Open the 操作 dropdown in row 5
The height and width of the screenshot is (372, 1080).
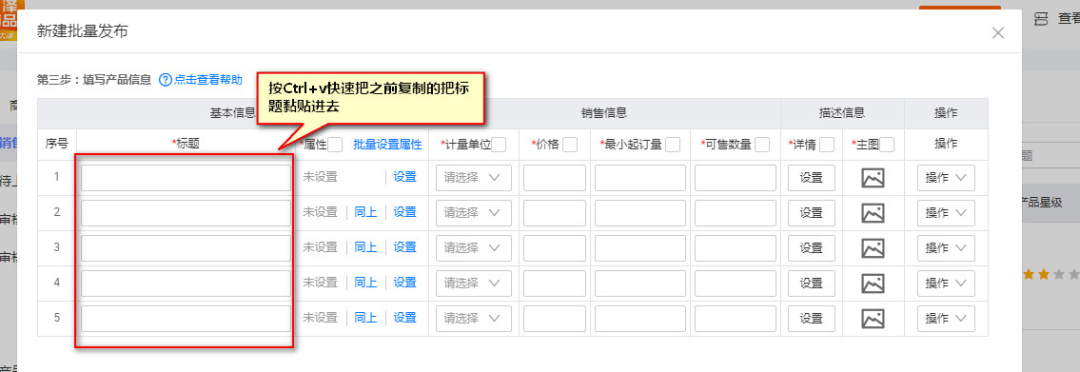(946, 318)
